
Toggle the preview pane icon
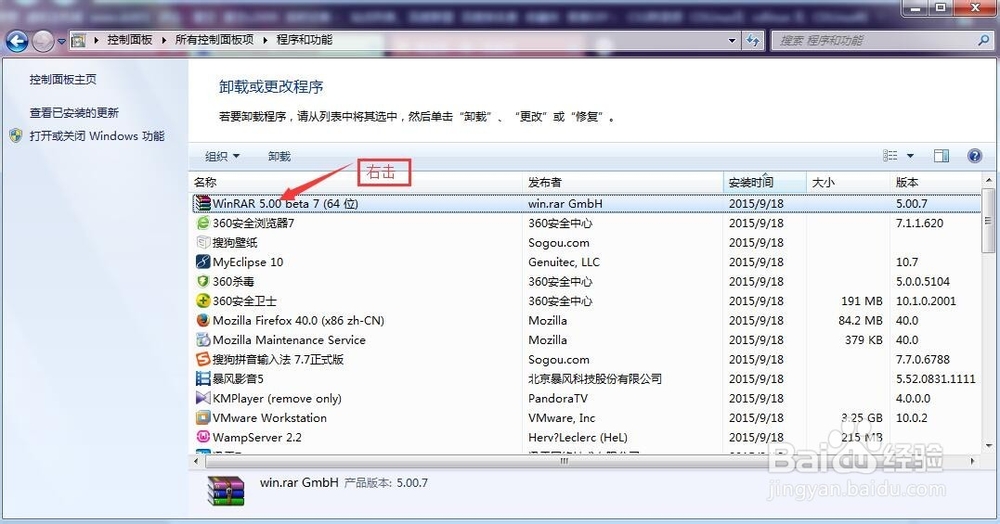point(941,156)
